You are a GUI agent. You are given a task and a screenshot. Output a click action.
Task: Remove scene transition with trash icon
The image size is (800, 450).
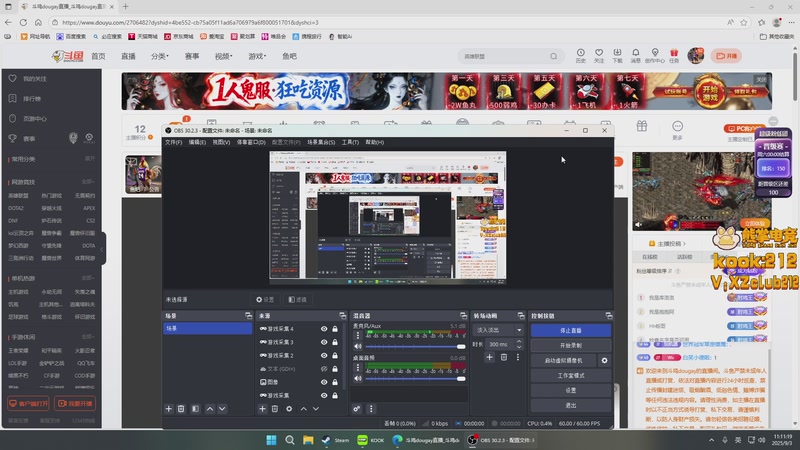click(504, 357)
